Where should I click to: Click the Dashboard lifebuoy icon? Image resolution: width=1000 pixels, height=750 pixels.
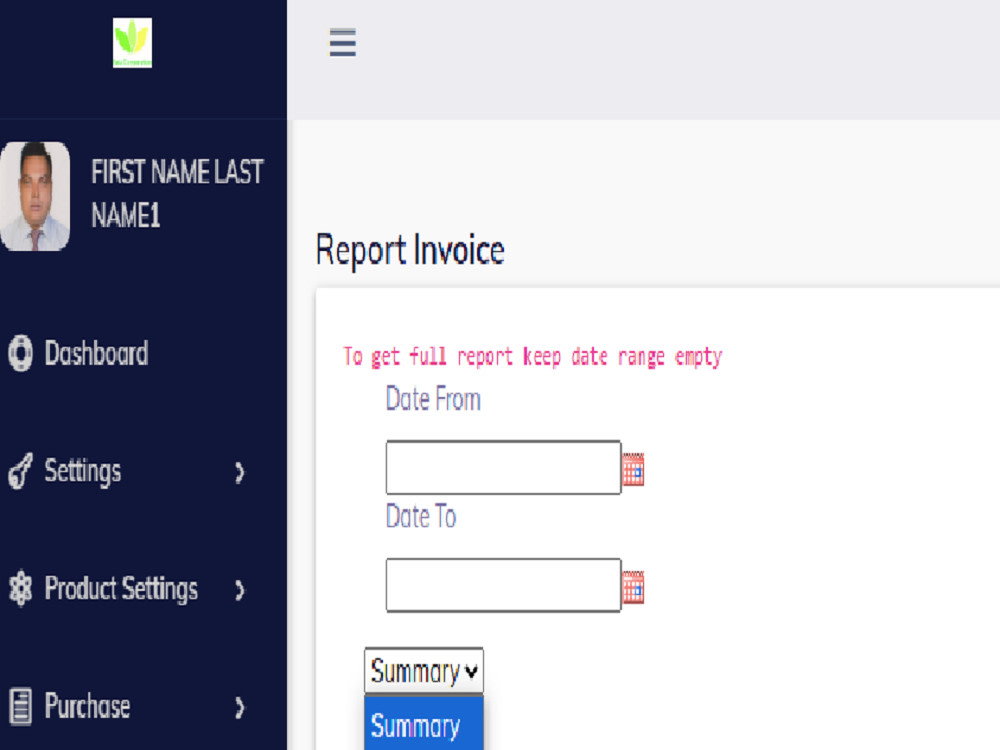pyautogui.click(x=20, y=353)
